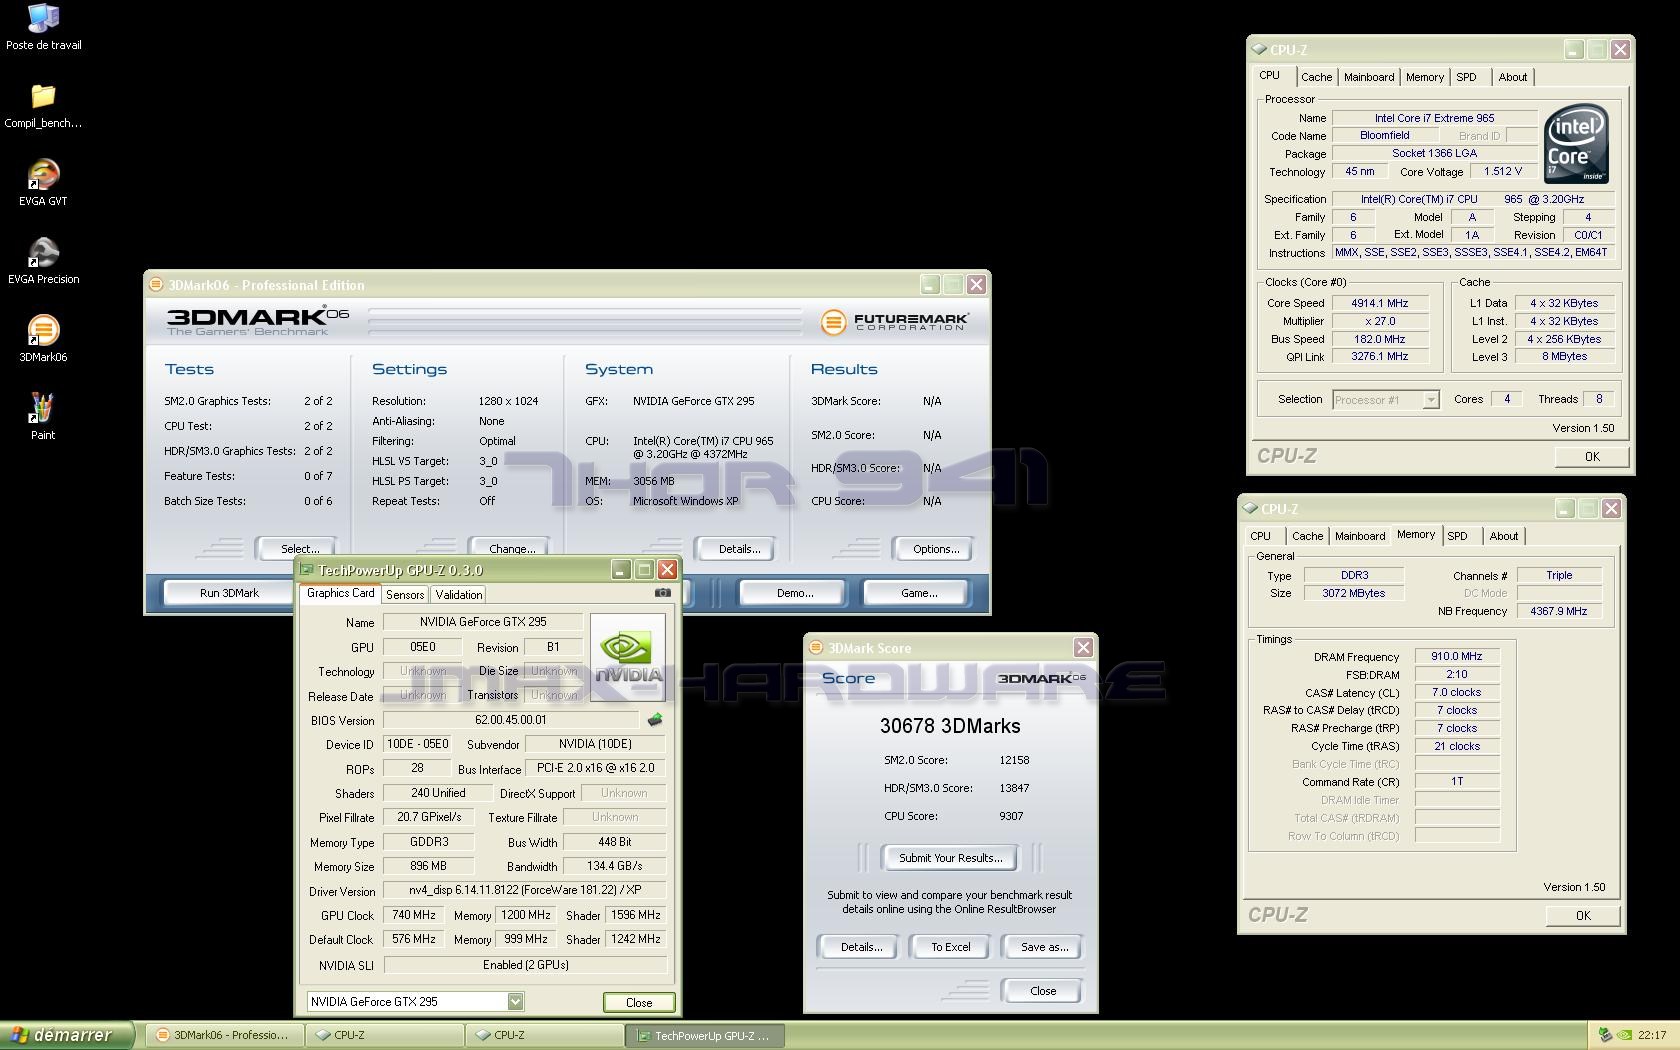Image resolution: width=1680 pixels, height=1050 pixels.
Task: Click BIOS Version field 62.00.45.00.01
Action: pos(511,720)
